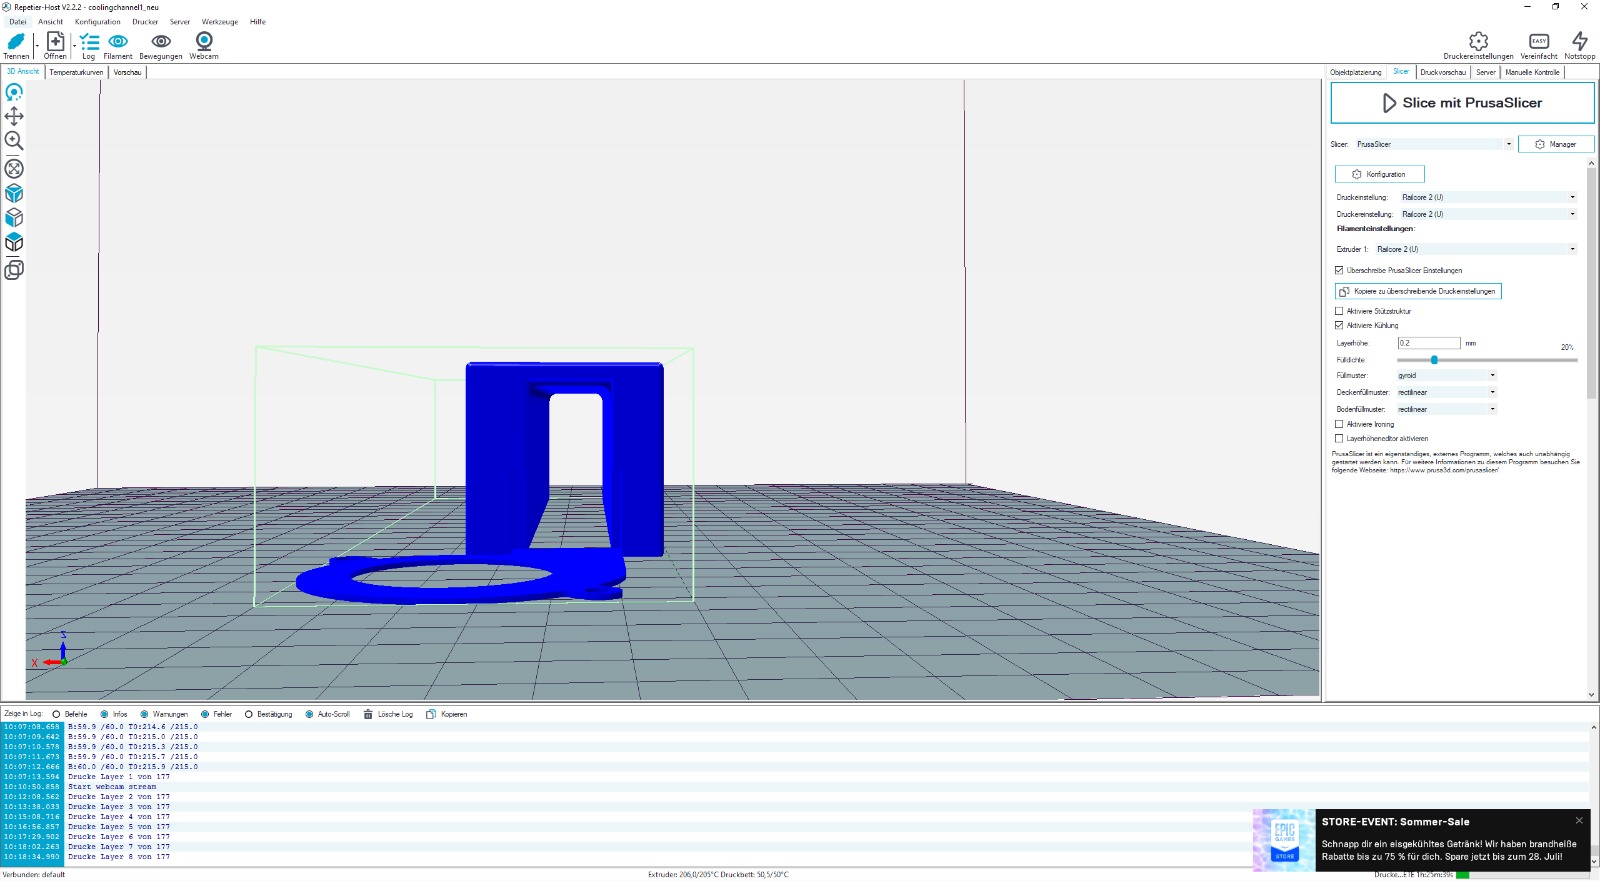The width and height of the screenshot is (1600, 881).
Task: Click the slicer Manager button
Action: [x=1555, y=144]
